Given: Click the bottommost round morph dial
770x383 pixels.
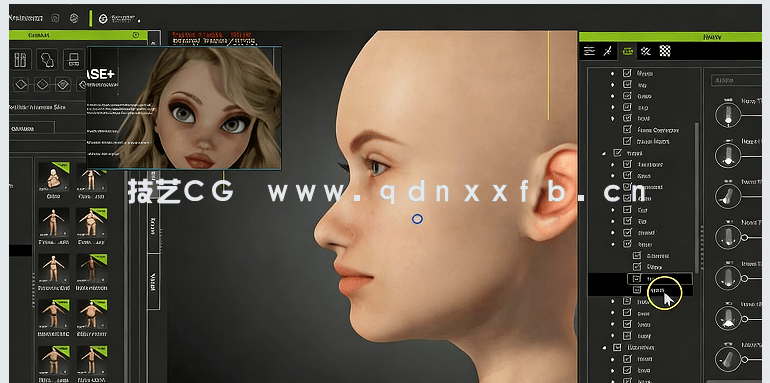Looking at the screenshot, I should [x=728, y=359].
